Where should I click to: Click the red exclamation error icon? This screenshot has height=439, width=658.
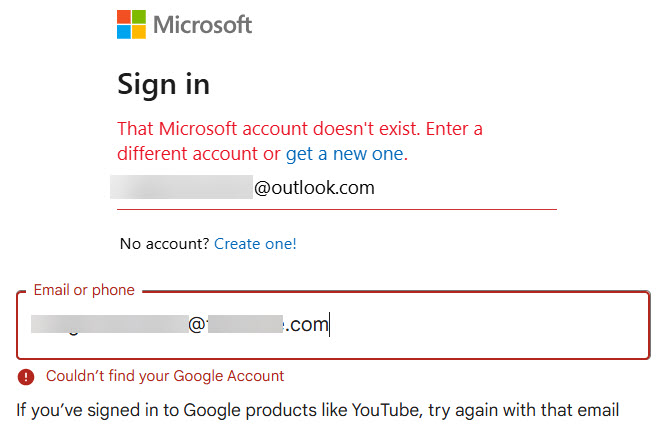click(26, 377)
